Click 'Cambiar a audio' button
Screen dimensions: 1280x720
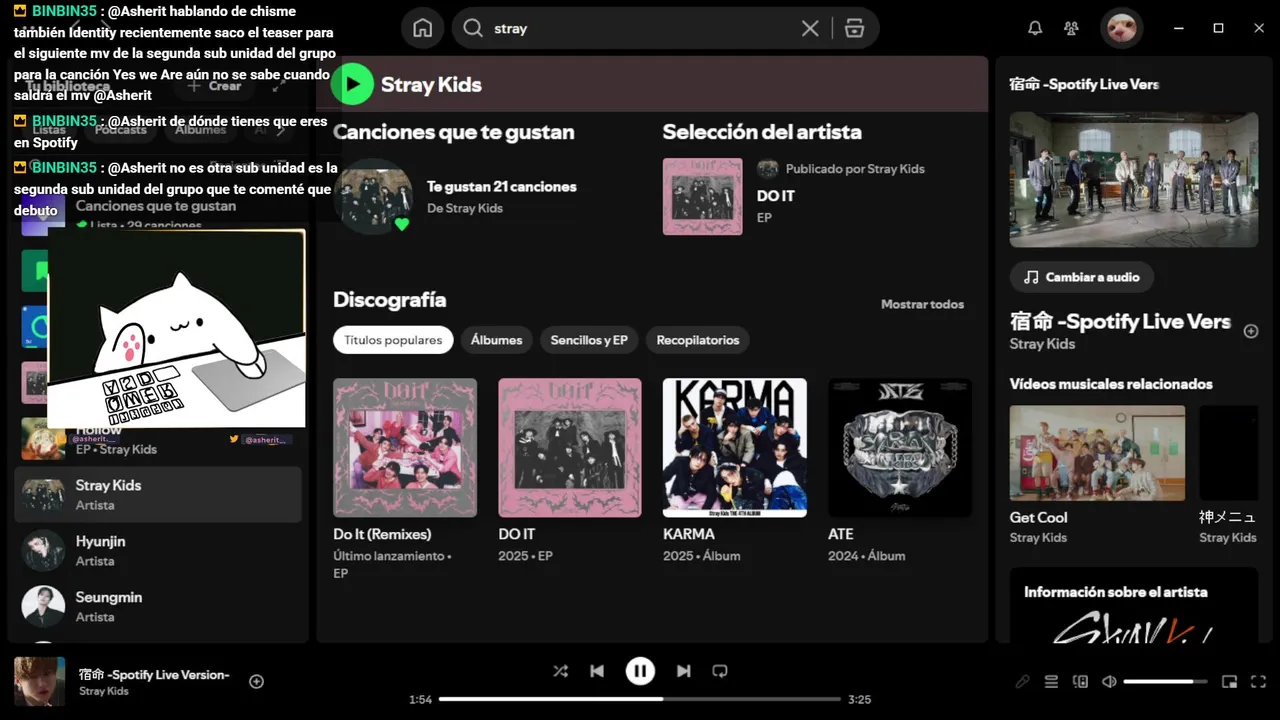[x=1082, y=277]
